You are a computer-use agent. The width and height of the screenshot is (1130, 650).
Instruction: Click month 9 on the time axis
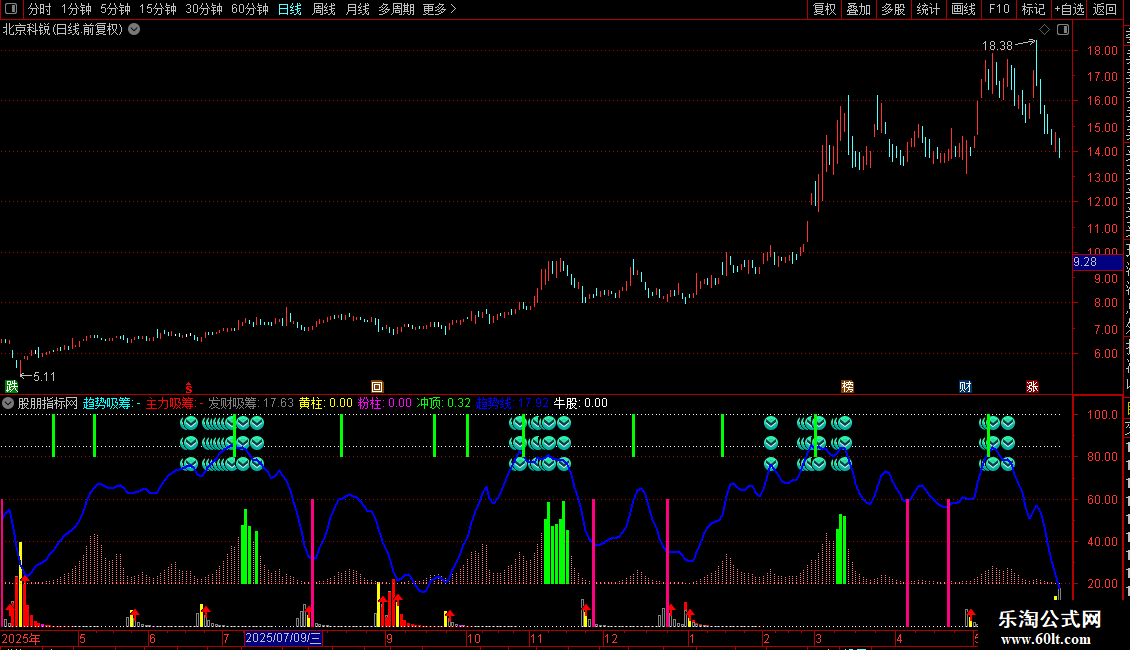click(x=389, y=638)
